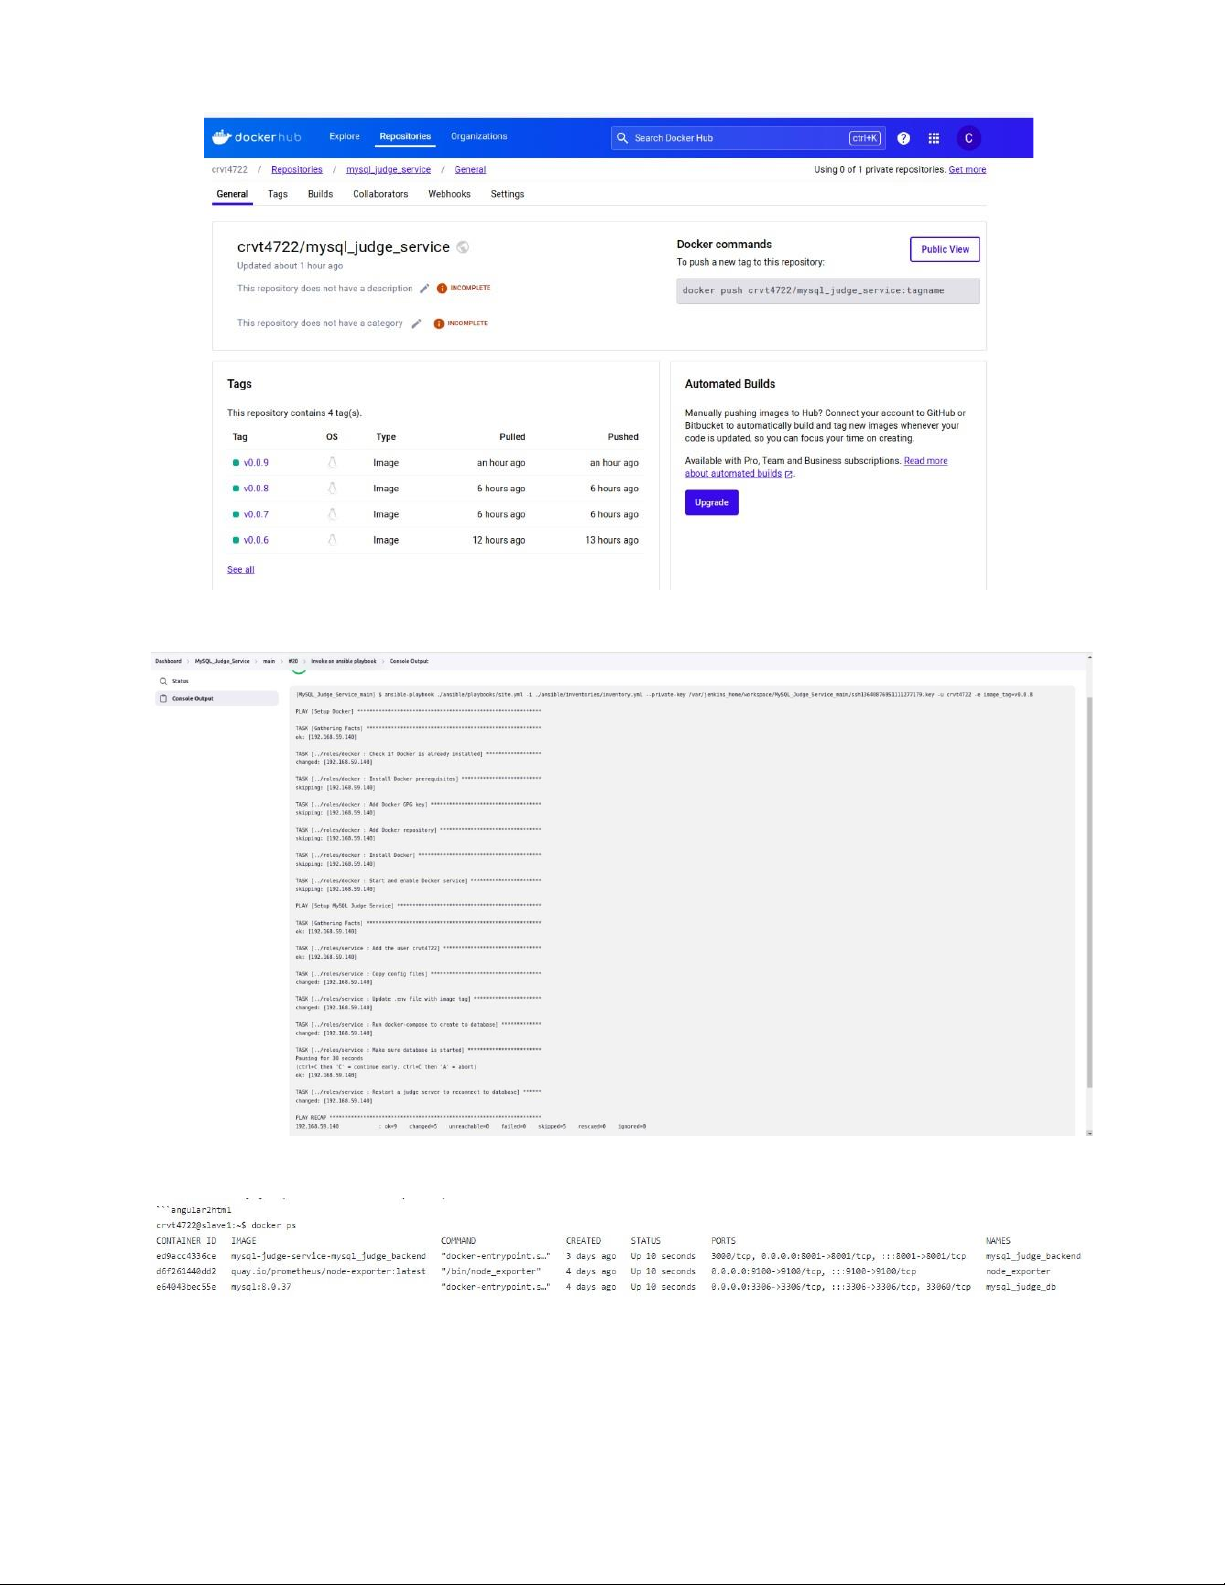Click 'mysql_judge_db' in the NAMES column
This screenshot has height=1585, width=1225.
coord(1021,1287)
